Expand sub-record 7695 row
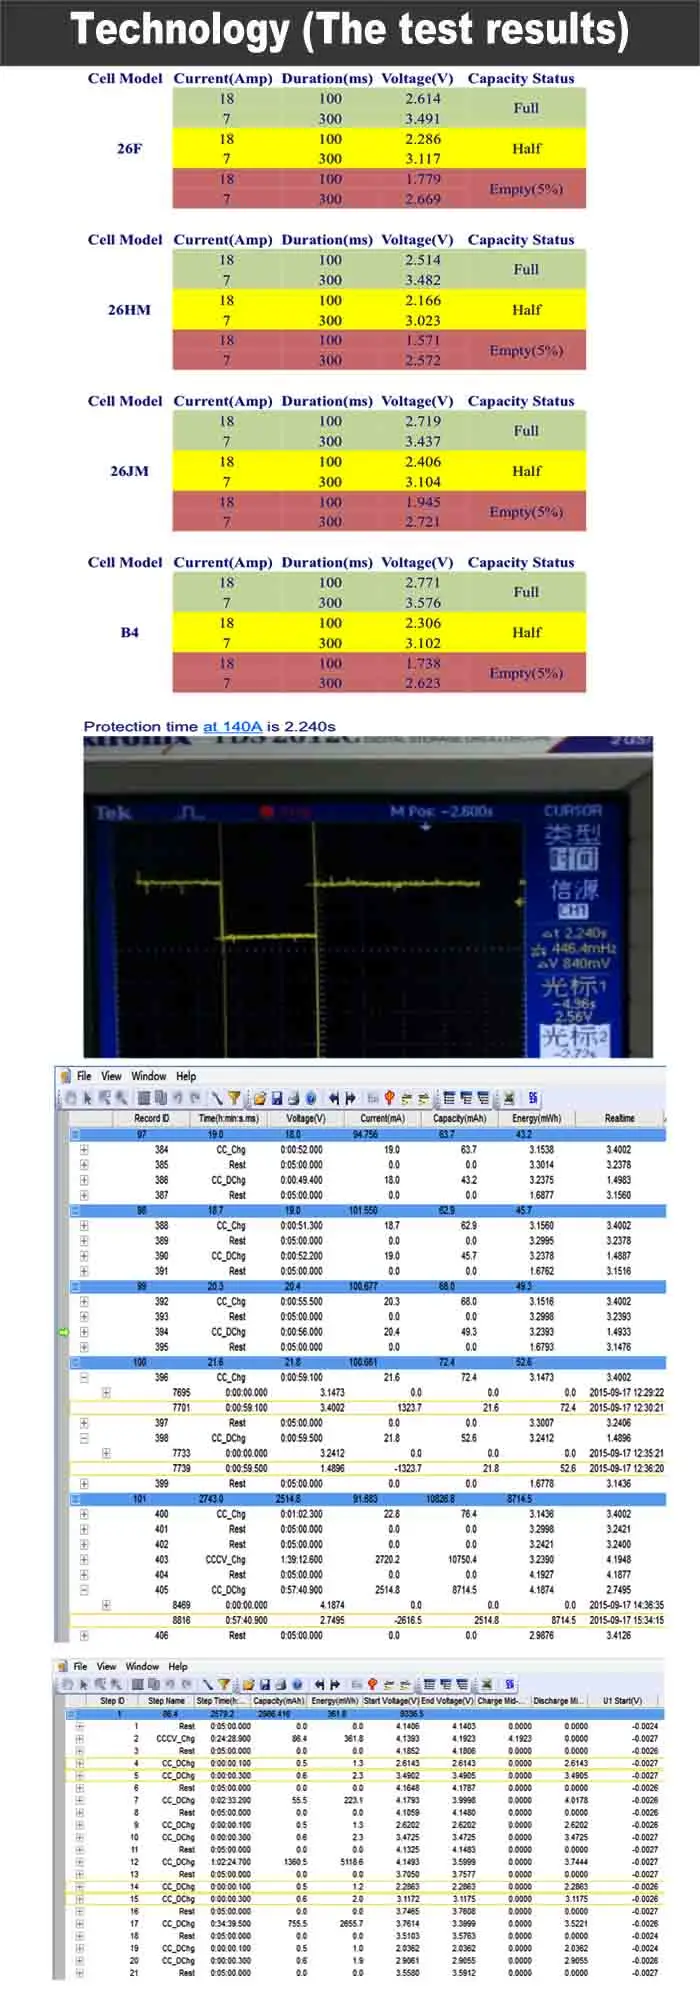The image size is (700, 2000). 106,1392
